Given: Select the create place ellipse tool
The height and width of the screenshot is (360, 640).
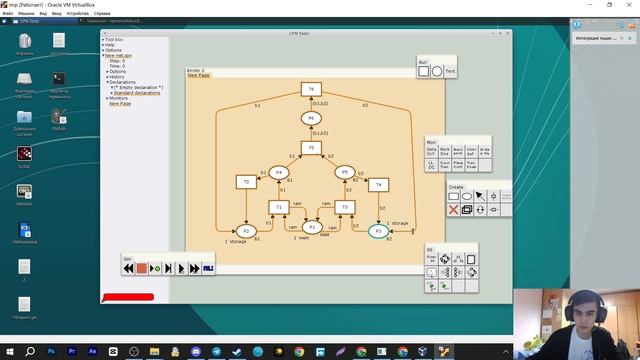Looking at the screenshot, I should [x=467, y=197].
